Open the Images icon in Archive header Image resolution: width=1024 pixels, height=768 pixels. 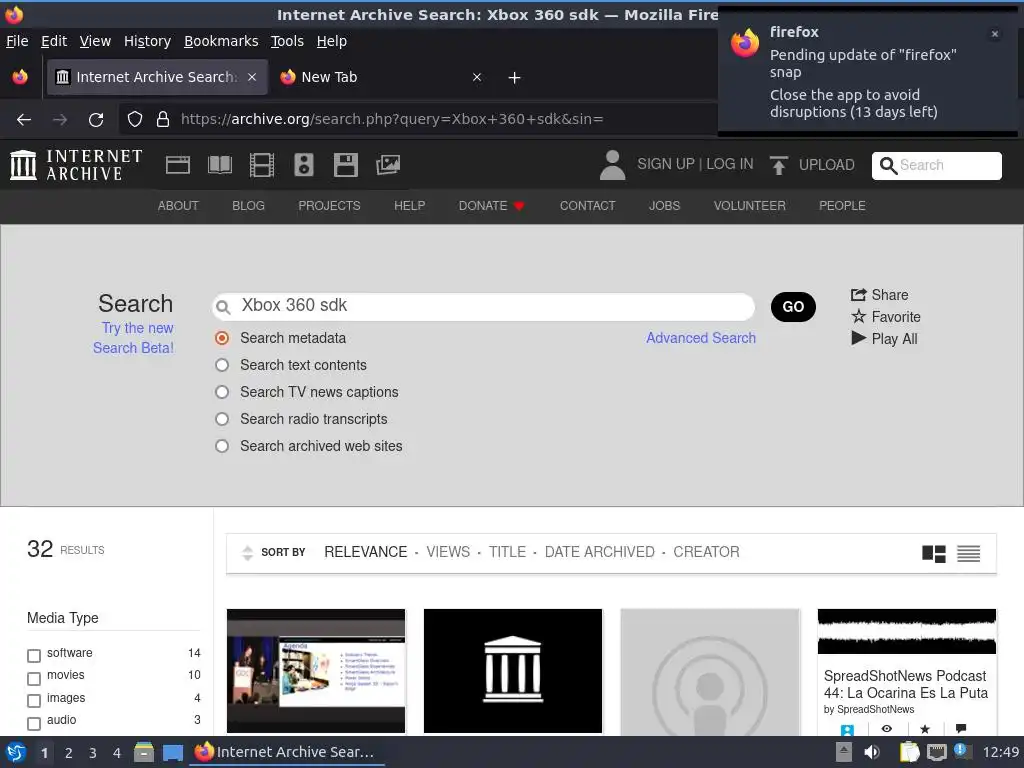pos(388,165)
